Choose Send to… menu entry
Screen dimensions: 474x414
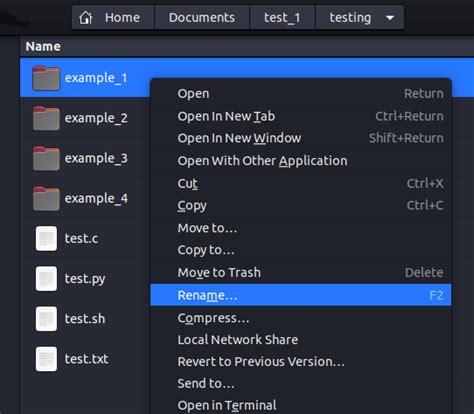click(301, 384)
